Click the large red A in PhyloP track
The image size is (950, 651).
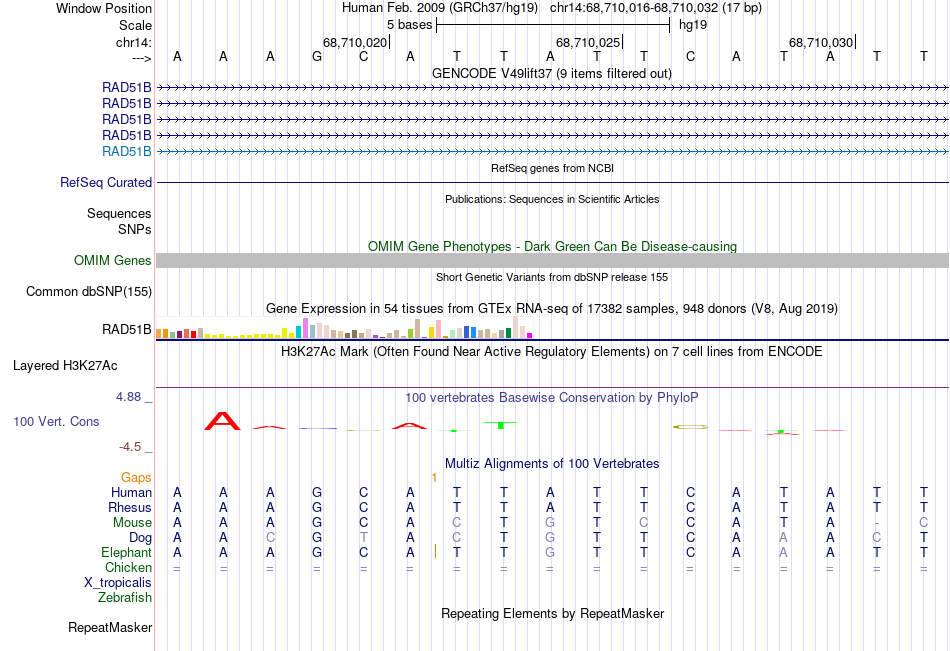222,421
